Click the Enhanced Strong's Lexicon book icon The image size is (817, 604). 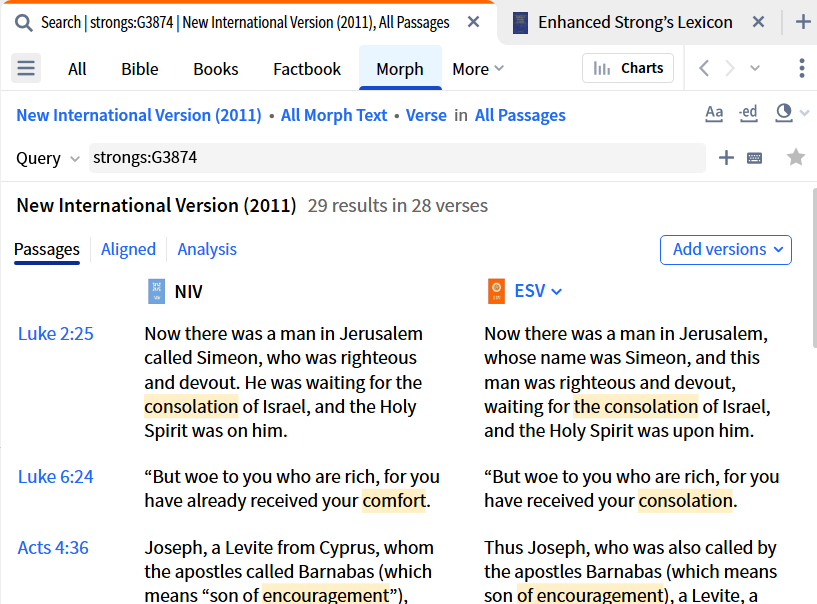[521, 23]
